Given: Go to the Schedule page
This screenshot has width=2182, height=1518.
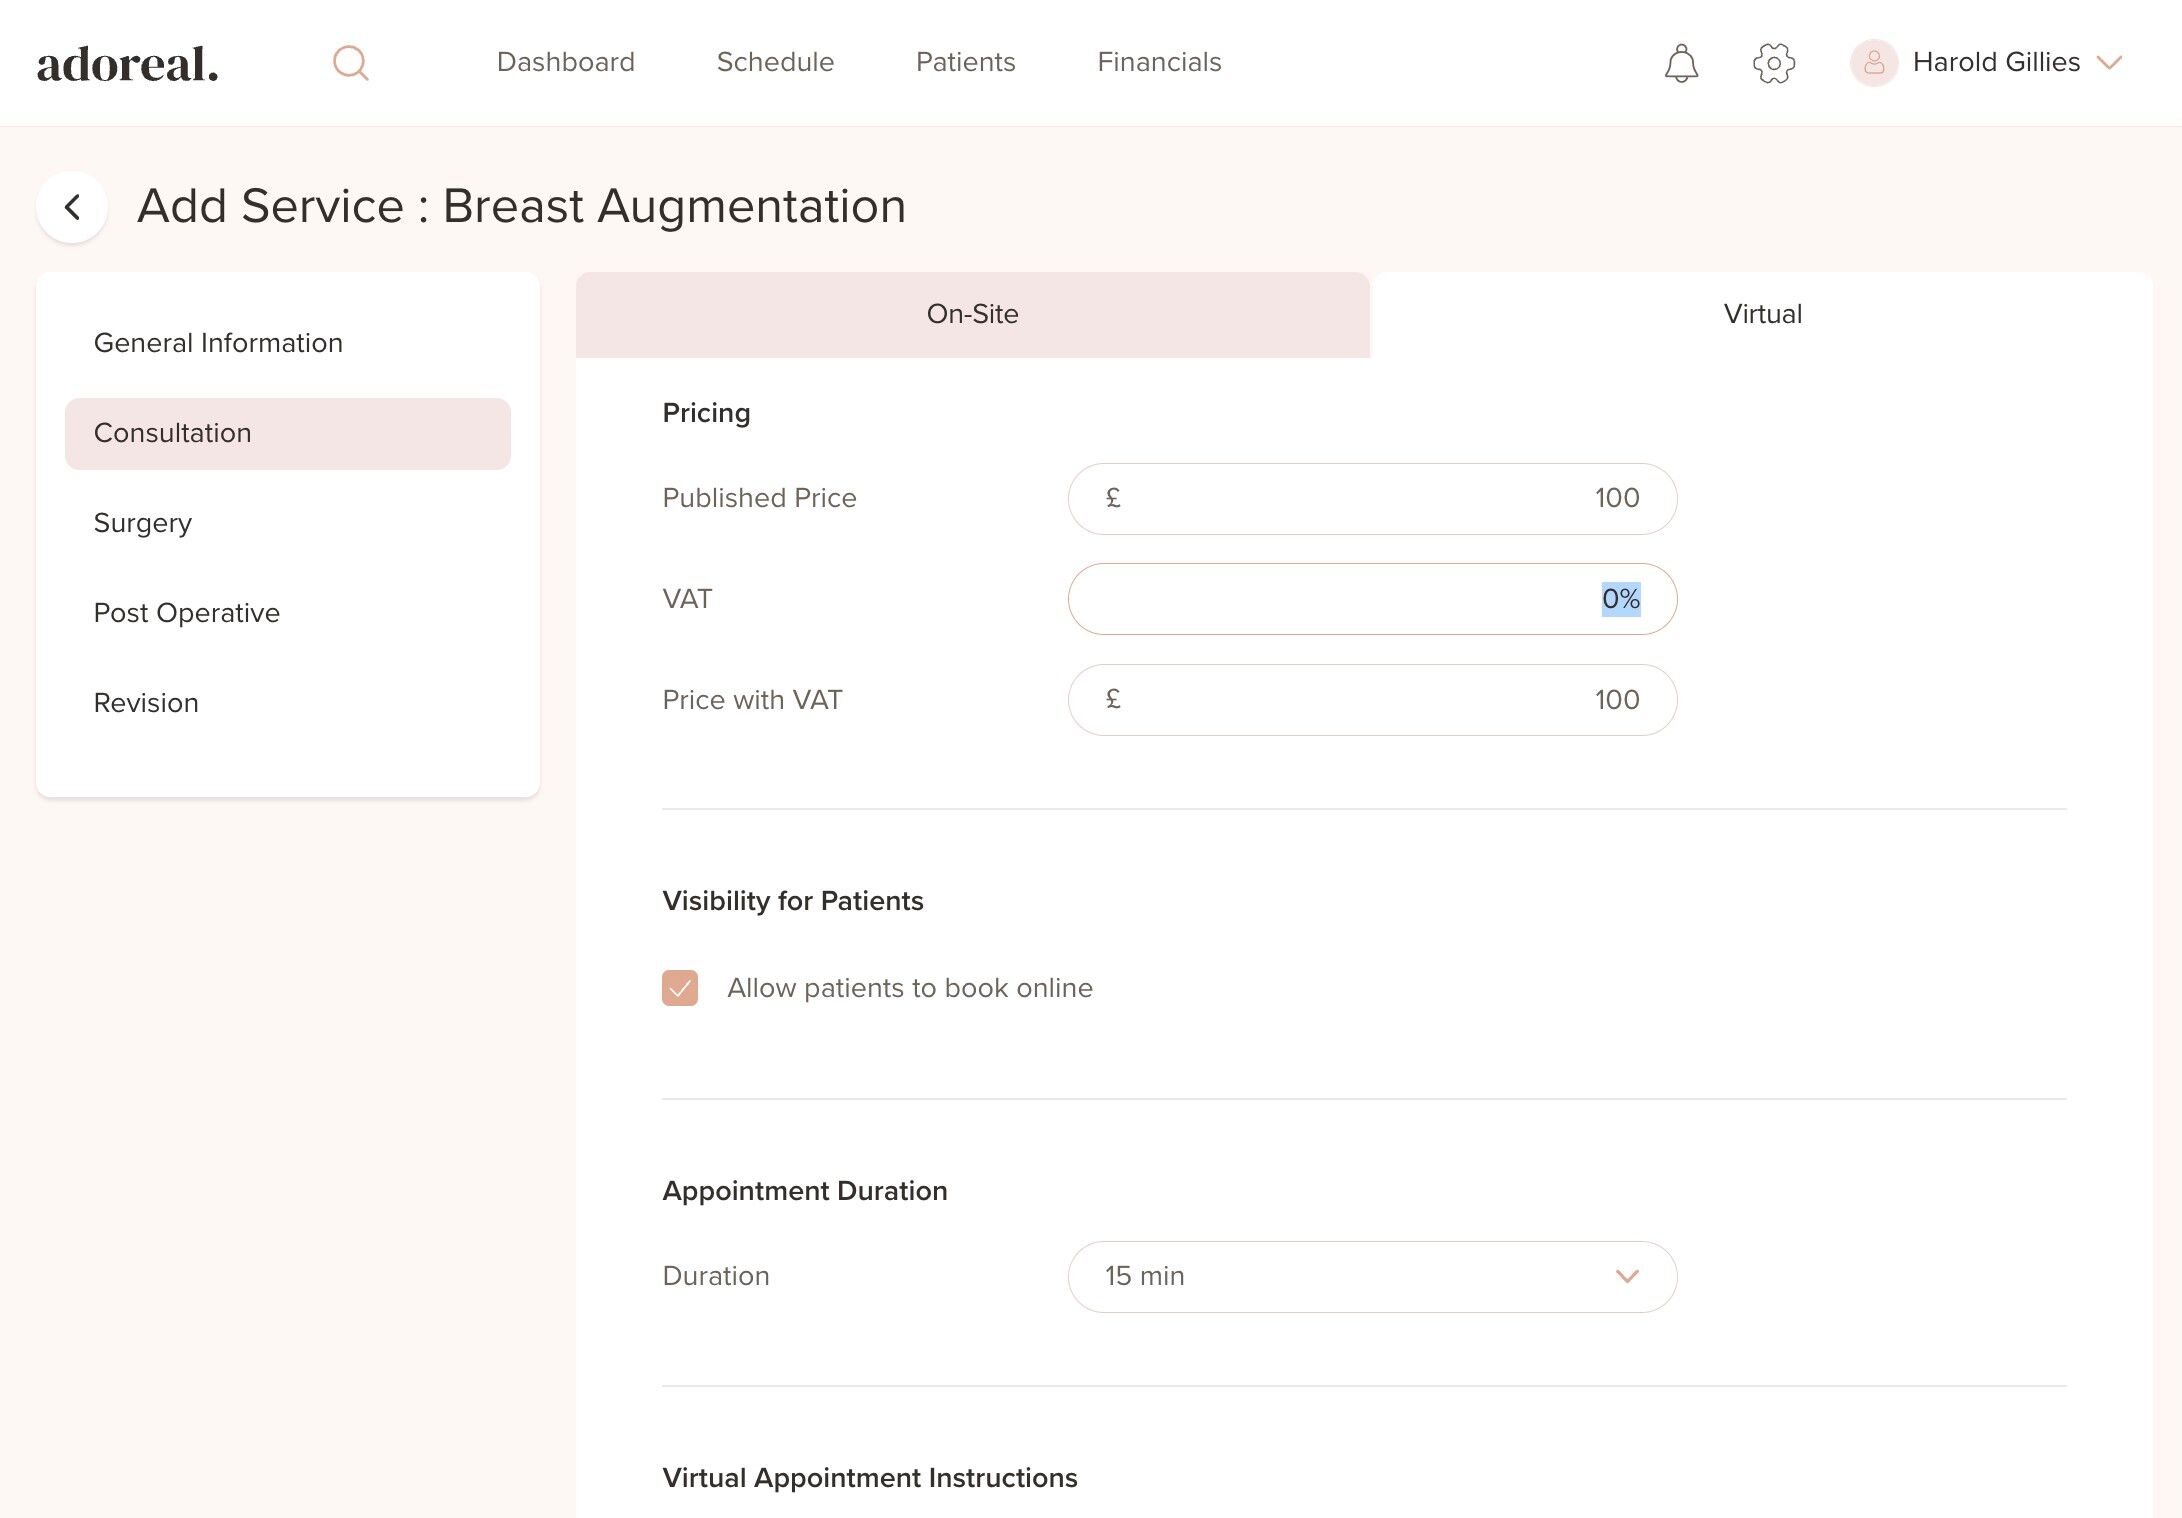Looking at the screenshot, I should pyautogui.click(x=775, y=62).
